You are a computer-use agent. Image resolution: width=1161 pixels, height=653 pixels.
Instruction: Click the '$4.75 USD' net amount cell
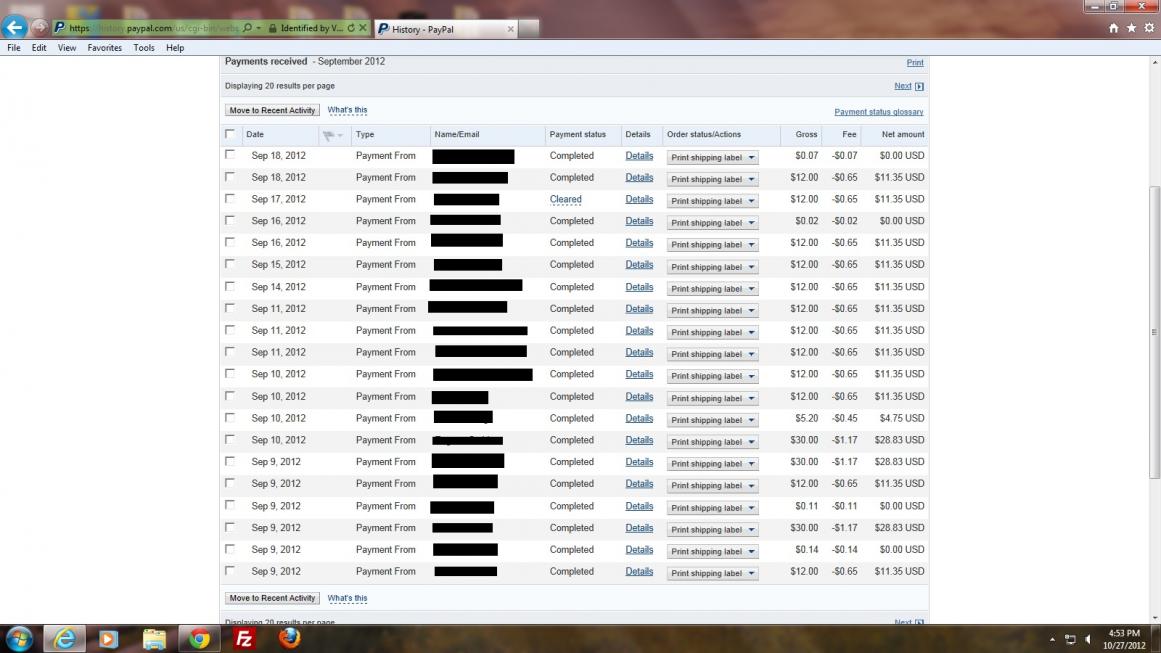(902, 418)
